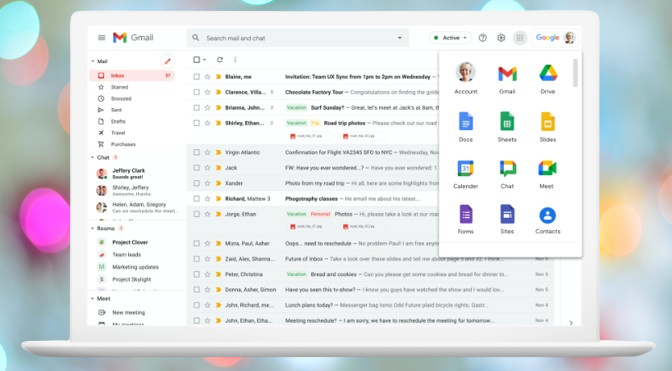672x371 pixels.
Task: Open Calendar in the apps panel
Action: [x=466, y=174]
